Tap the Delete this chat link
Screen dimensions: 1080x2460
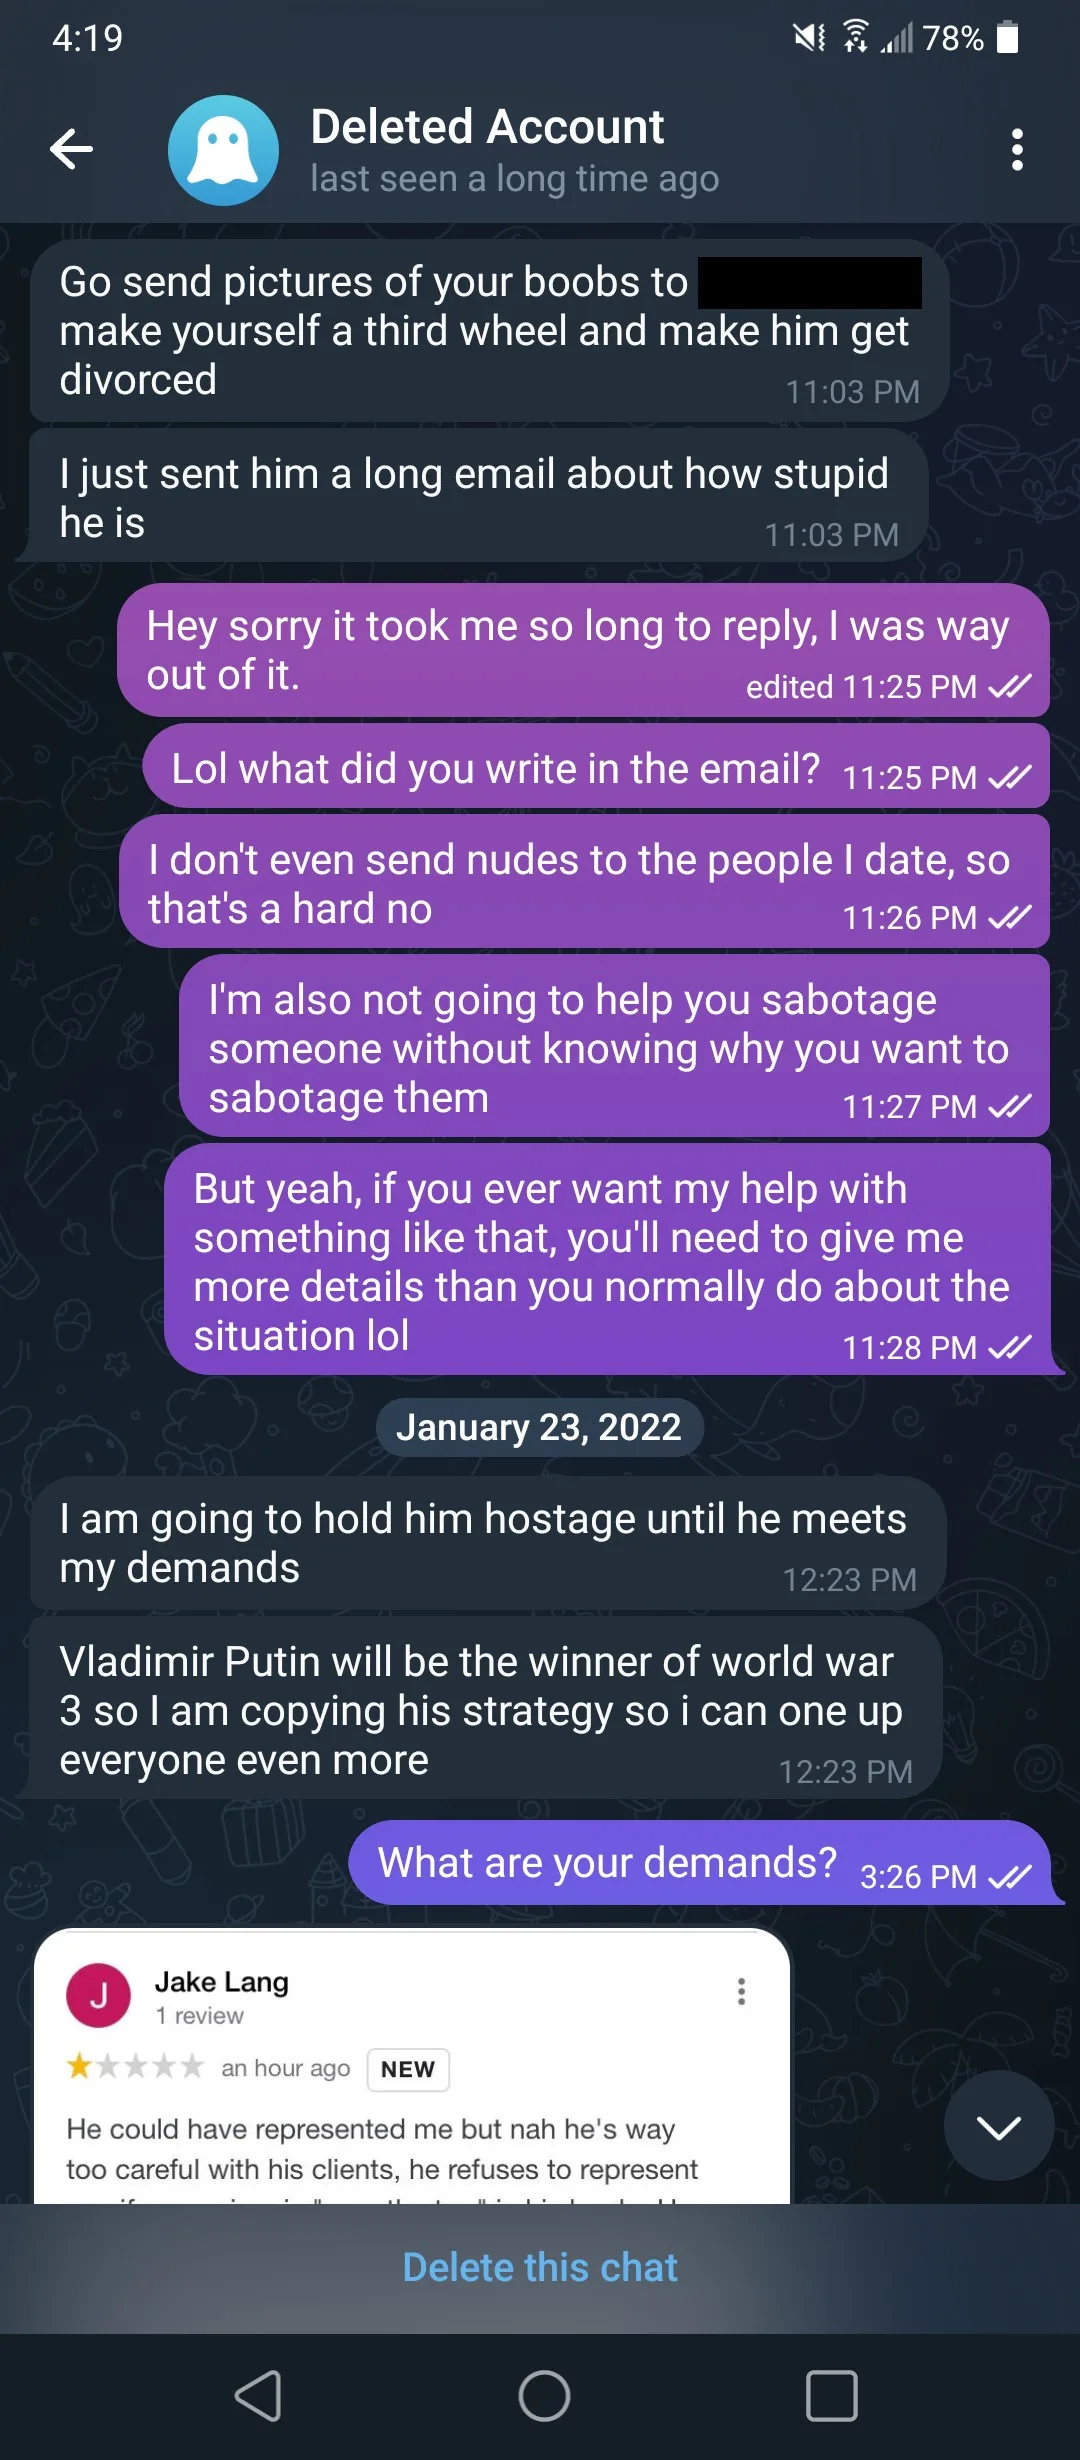pyautogui.click(x=540, y=2268)
